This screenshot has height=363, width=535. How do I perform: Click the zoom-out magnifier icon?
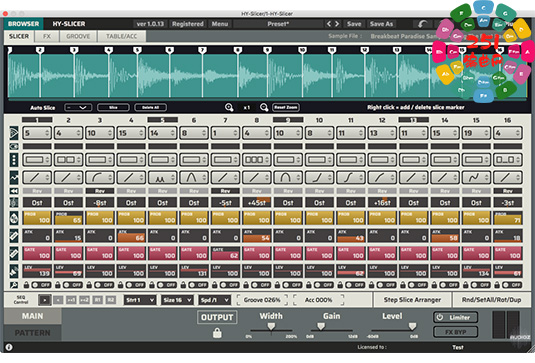coord(264,107)
